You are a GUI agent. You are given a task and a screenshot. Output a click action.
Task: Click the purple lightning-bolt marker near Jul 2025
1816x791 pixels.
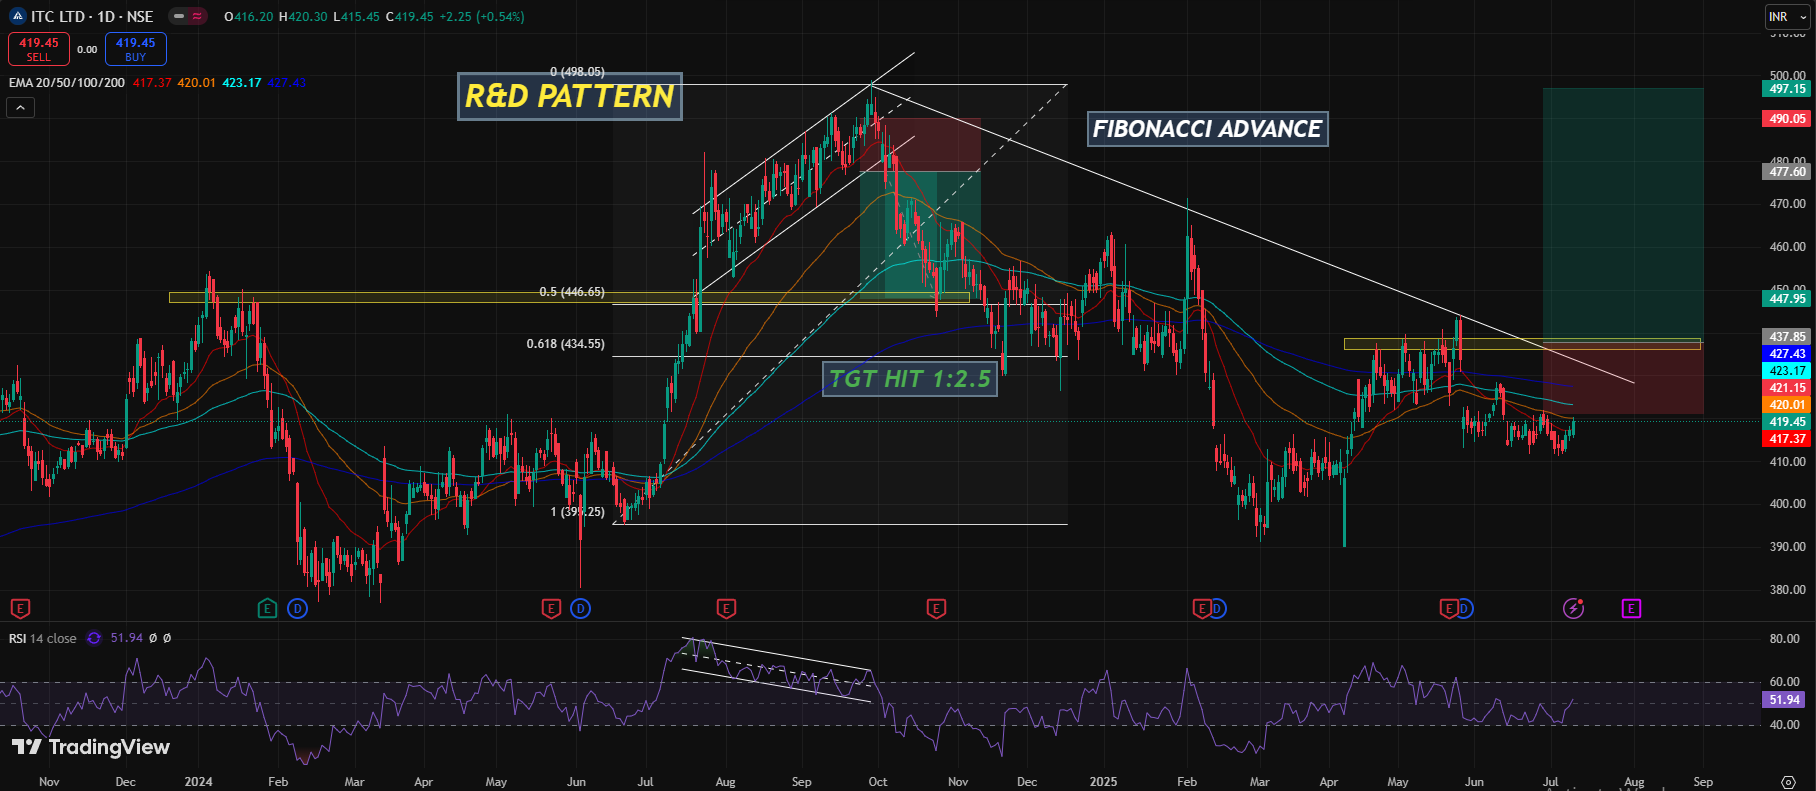[x=1574, y=608]
